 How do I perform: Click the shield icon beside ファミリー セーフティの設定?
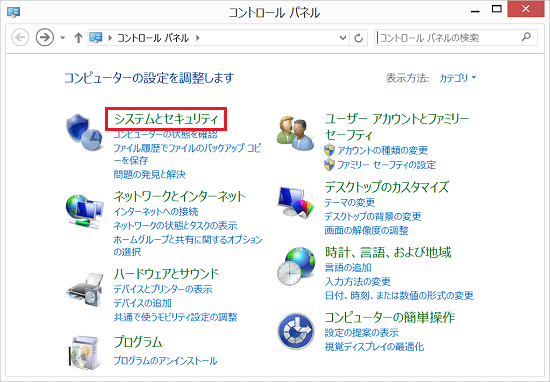tap(329, 165)
